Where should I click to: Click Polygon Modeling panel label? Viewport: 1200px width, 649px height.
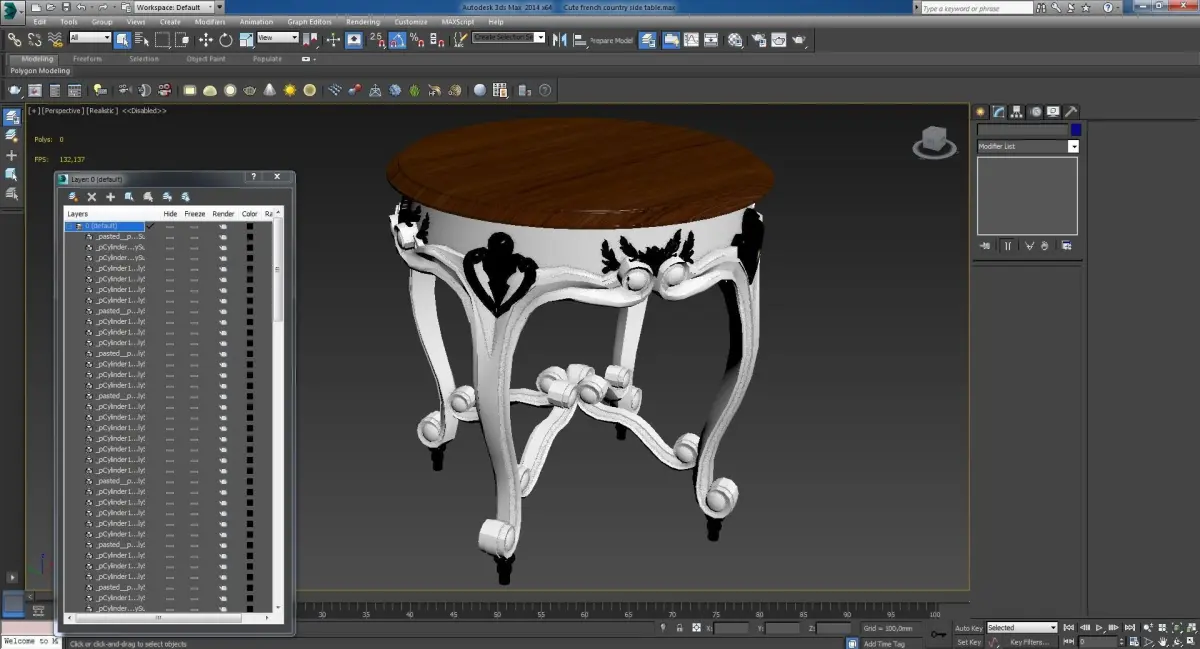40,71
